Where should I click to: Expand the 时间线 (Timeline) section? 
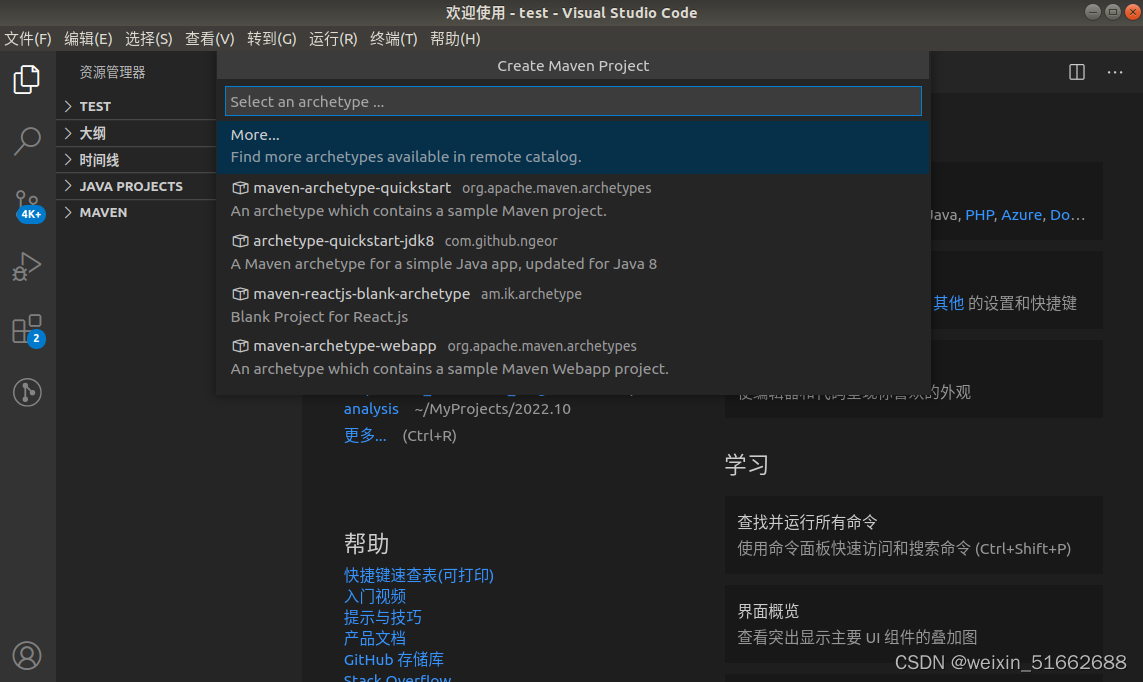(98, 159)
